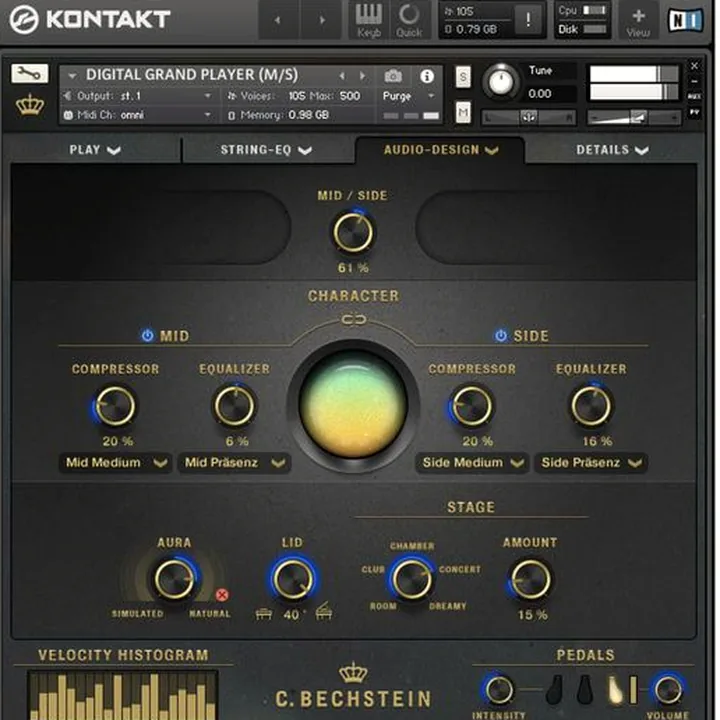Screen dimensions: 720x720
Task: Click the large CHARACTER orb control
Action: pyautogui.click(x=353, y=405)
